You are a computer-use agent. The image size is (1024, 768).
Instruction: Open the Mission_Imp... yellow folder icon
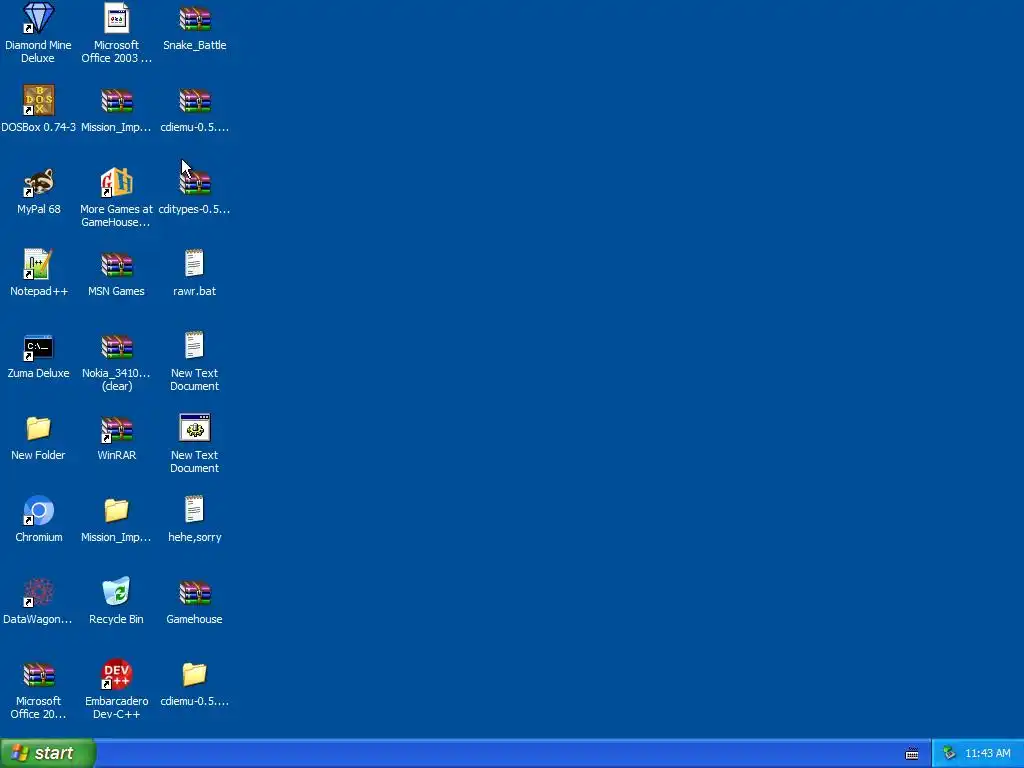[x=116, y=511]
